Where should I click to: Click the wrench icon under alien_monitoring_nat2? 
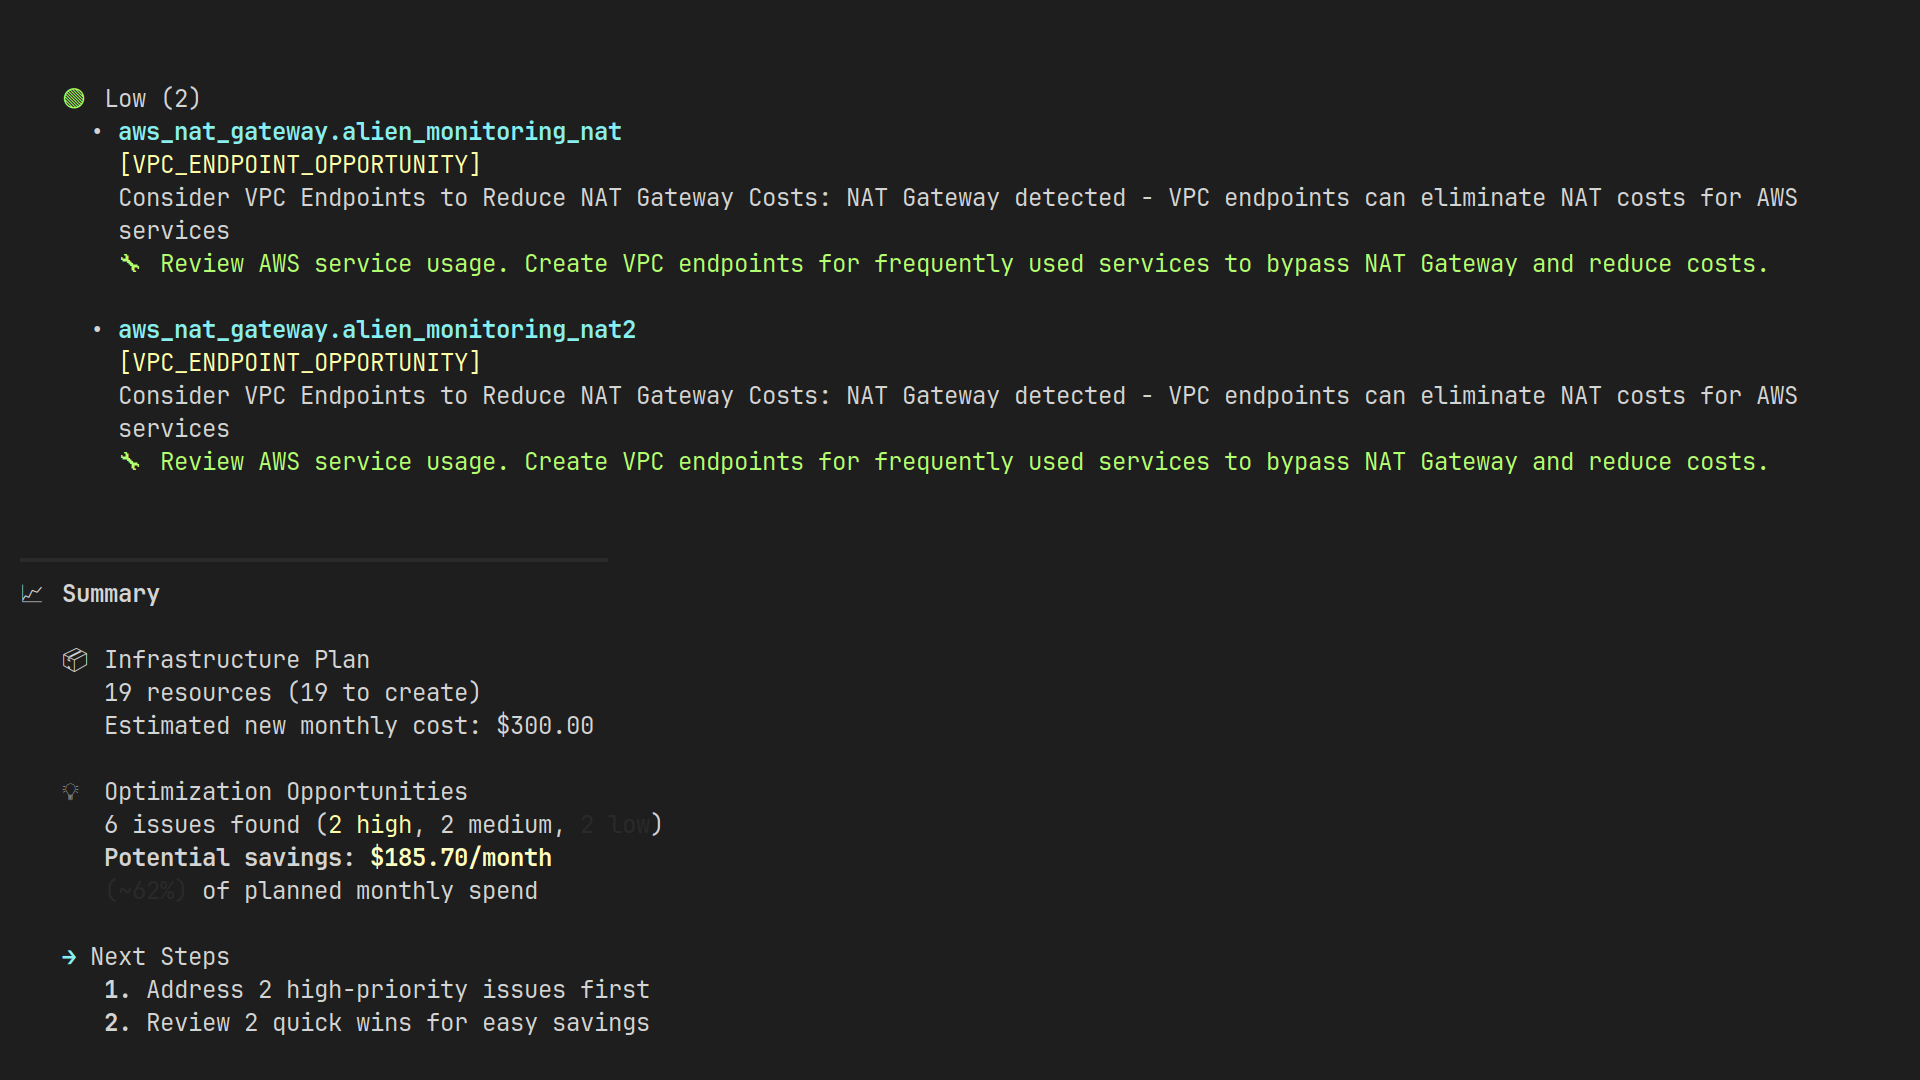coord(131,462)
